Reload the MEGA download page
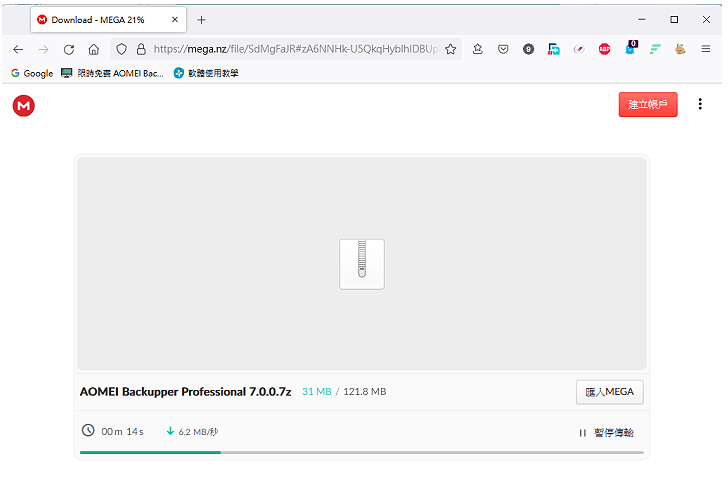The image size is (728, 485). 69,49
